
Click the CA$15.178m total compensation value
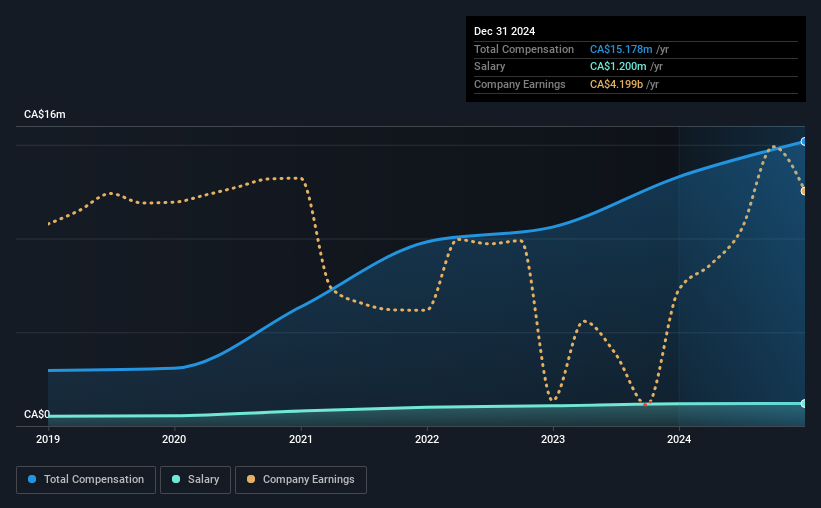click(621, 49)
